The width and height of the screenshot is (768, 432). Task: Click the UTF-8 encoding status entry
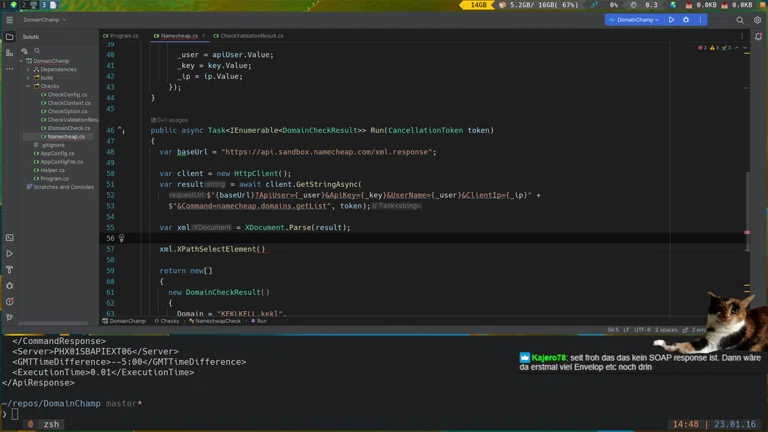tap(642, 330)
